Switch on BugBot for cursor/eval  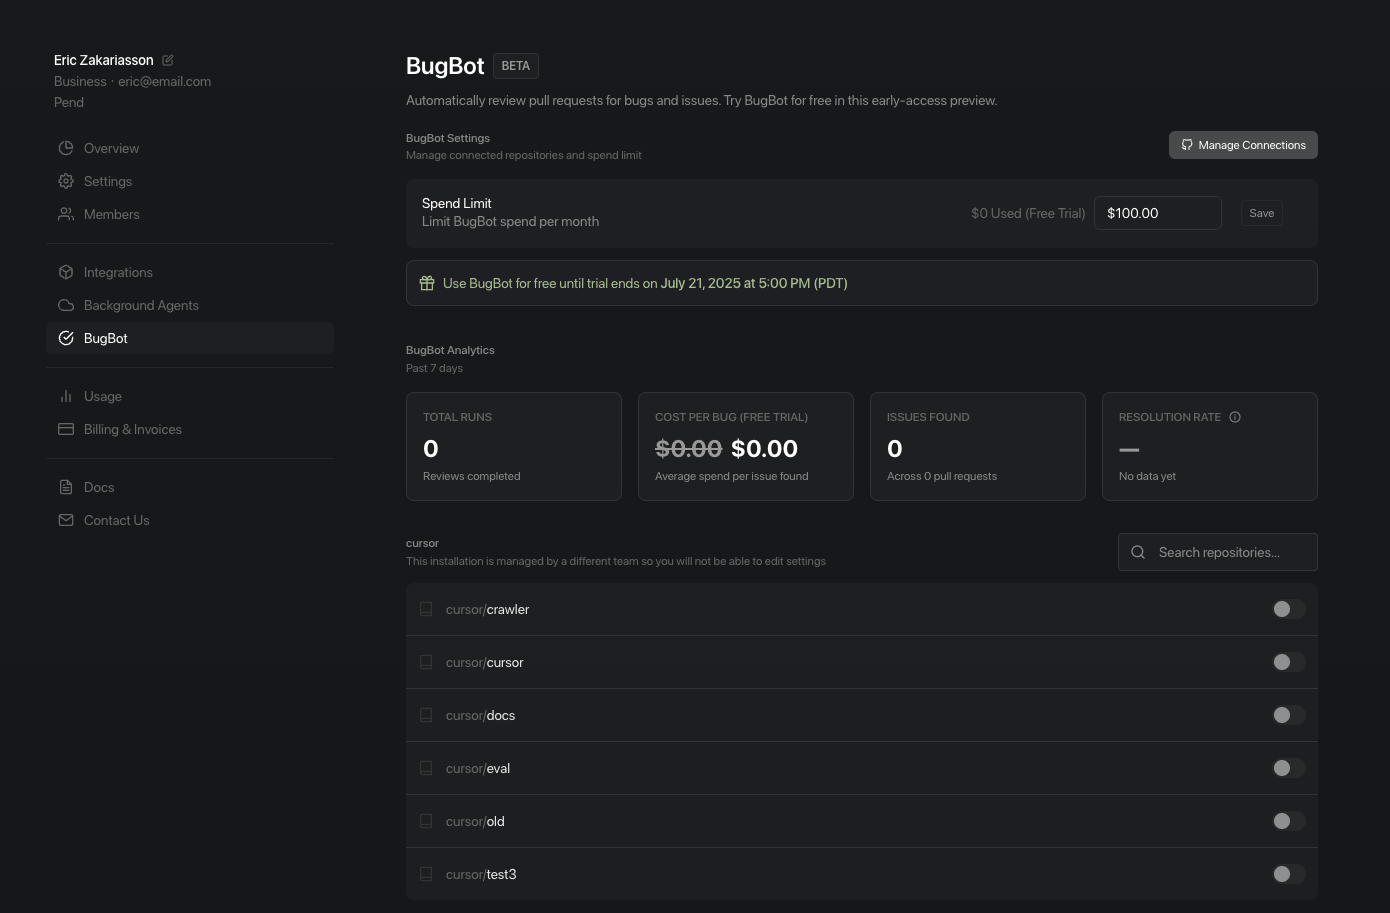[x=1289, y=768]
